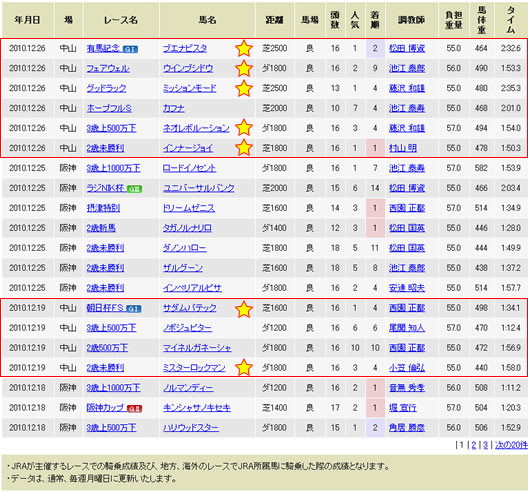528x492 pixels.
Task: Open trainer 西園 正都 in 摂津特別 row
Action: tap(407, 208)
